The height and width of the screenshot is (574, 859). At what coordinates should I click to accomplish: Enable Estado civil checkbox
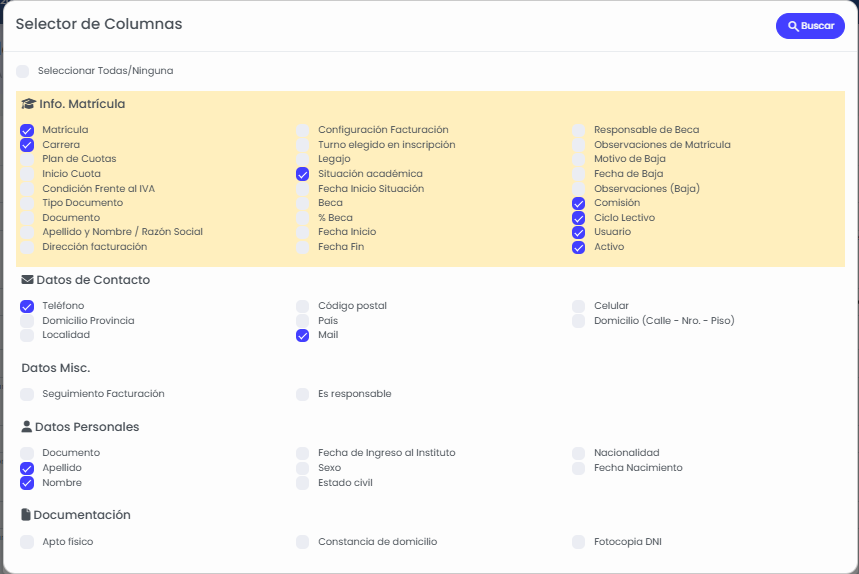pos(302,483)
